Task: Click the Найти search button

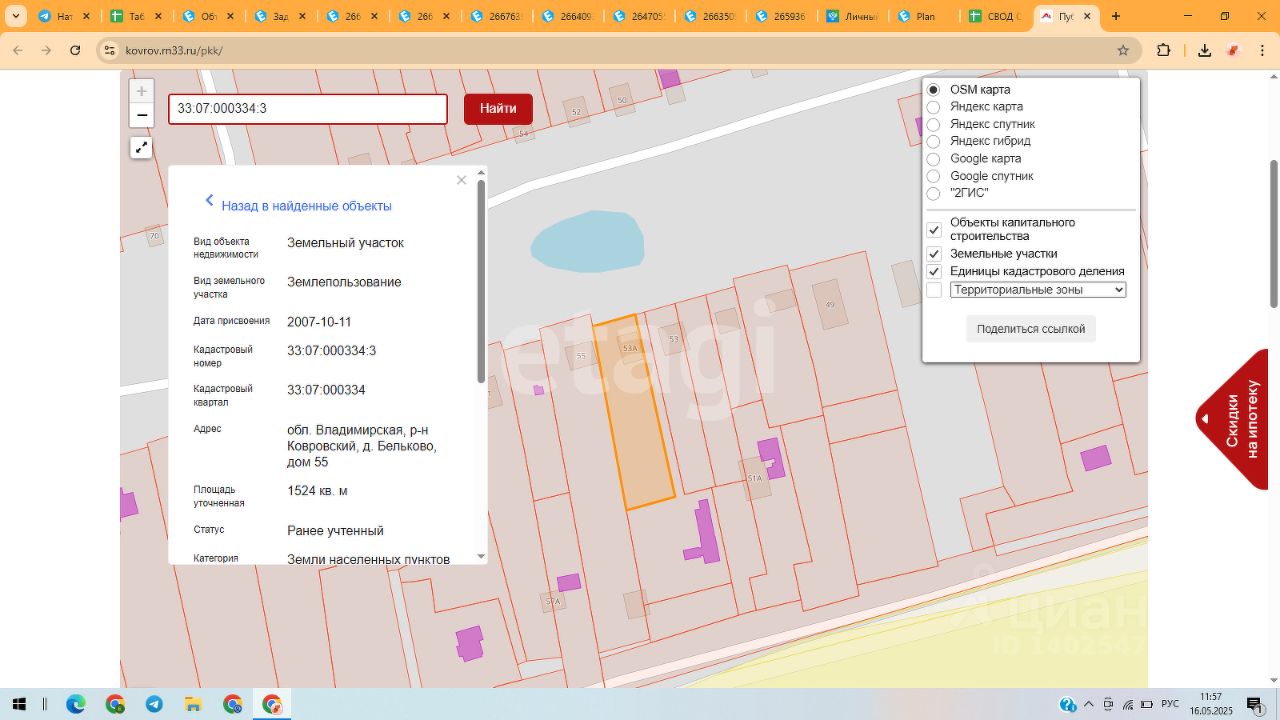Action: pos(498,109)
